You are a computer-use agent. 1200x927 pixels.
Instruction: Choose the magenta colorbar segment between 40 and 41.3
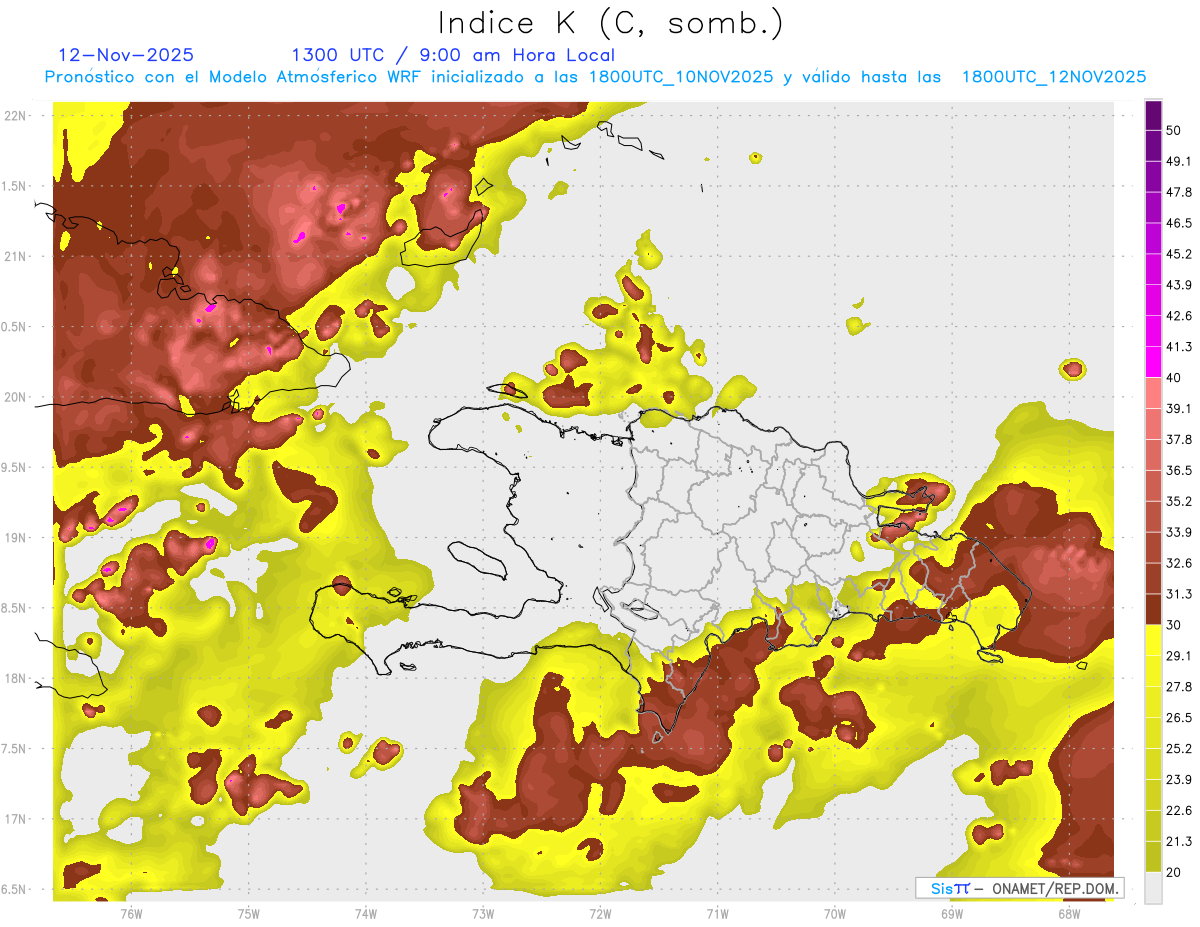point(1153,362)
